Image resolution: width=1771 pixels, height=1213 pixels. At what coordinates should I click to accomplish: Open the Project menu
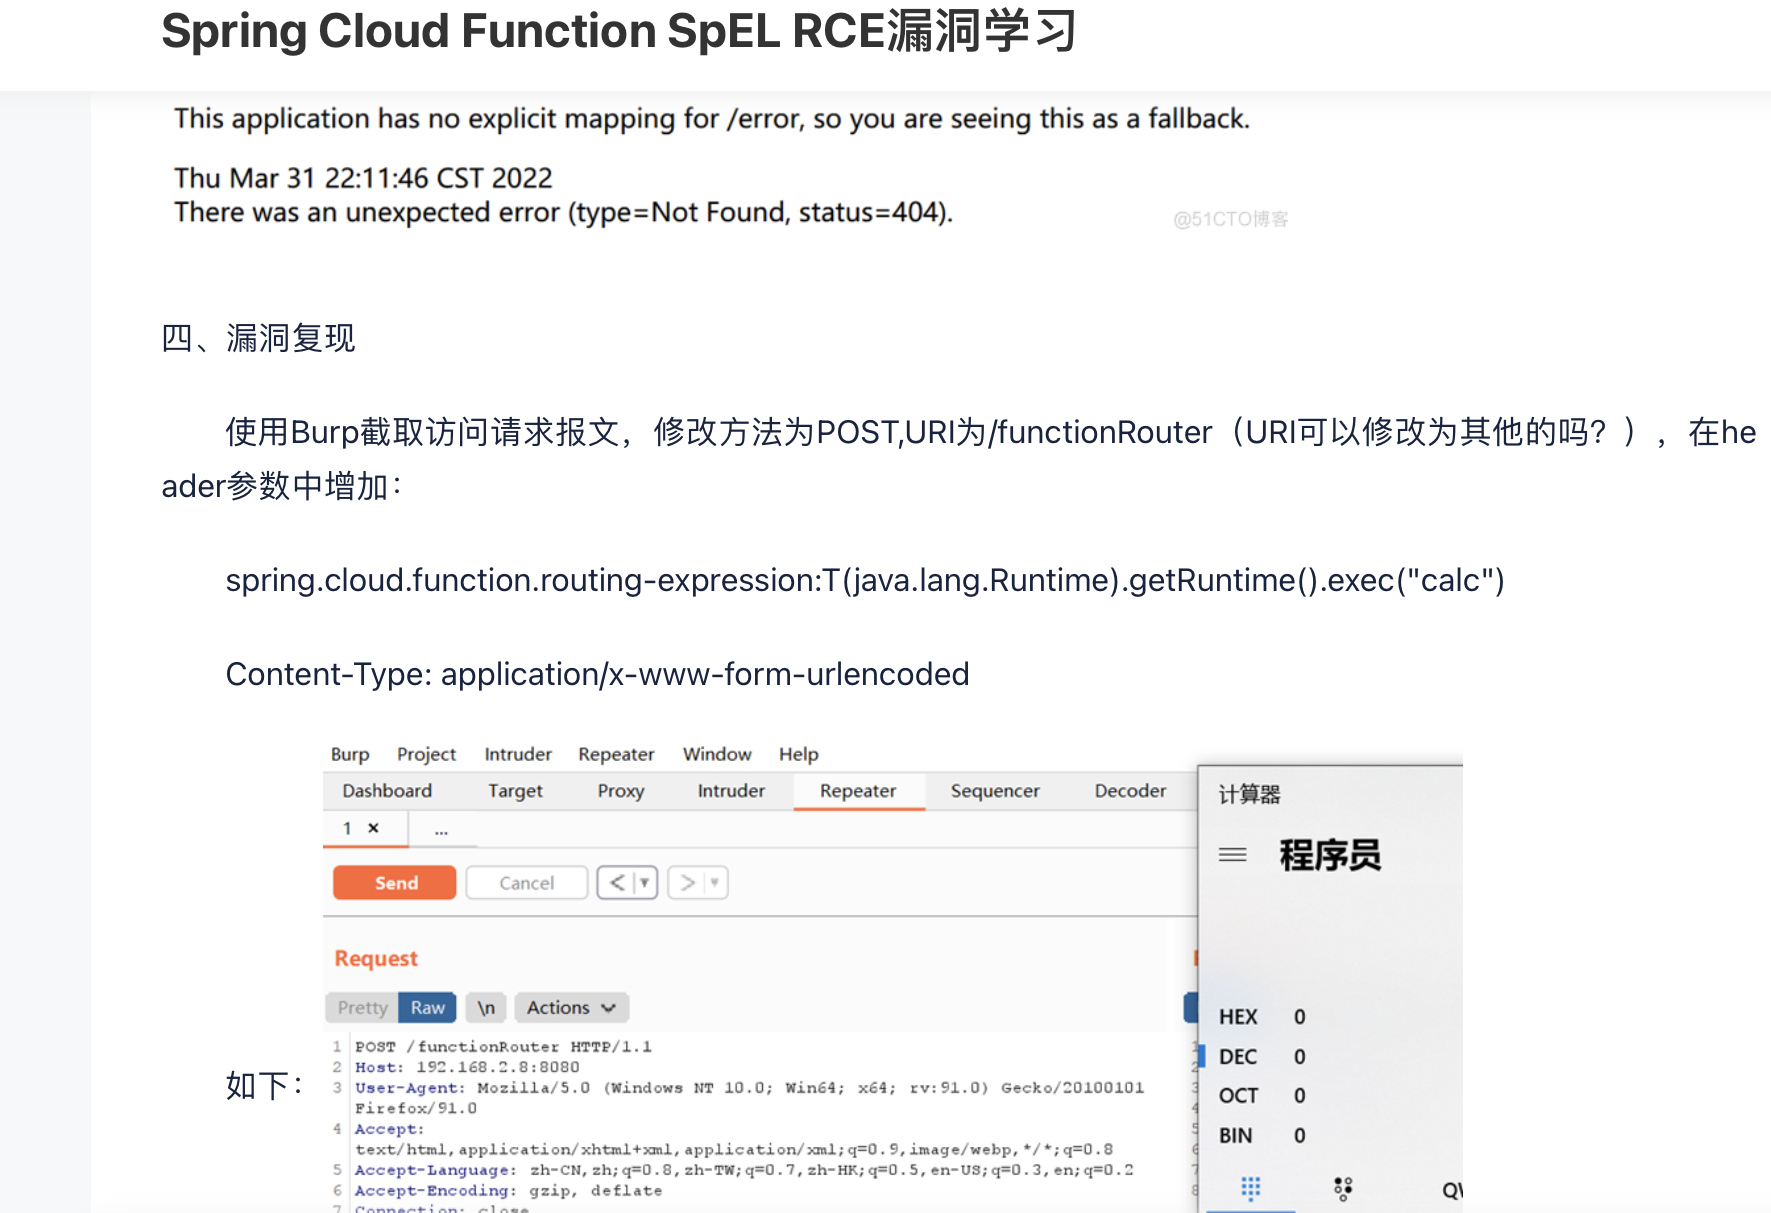point(426,754)
